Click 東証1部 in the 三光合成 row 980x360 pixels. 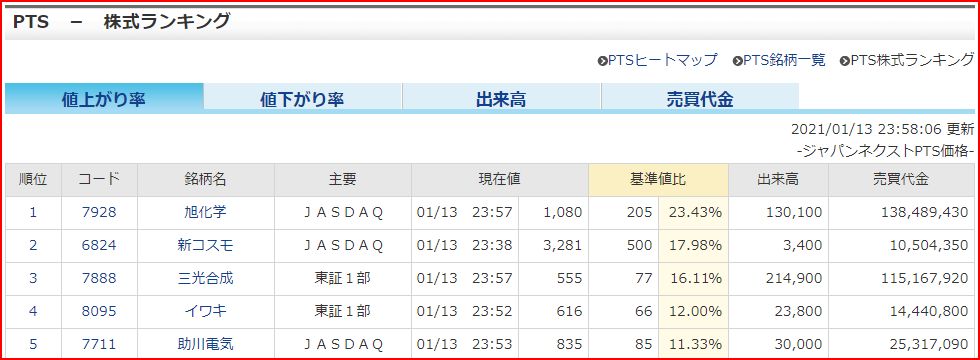[342, 279]
